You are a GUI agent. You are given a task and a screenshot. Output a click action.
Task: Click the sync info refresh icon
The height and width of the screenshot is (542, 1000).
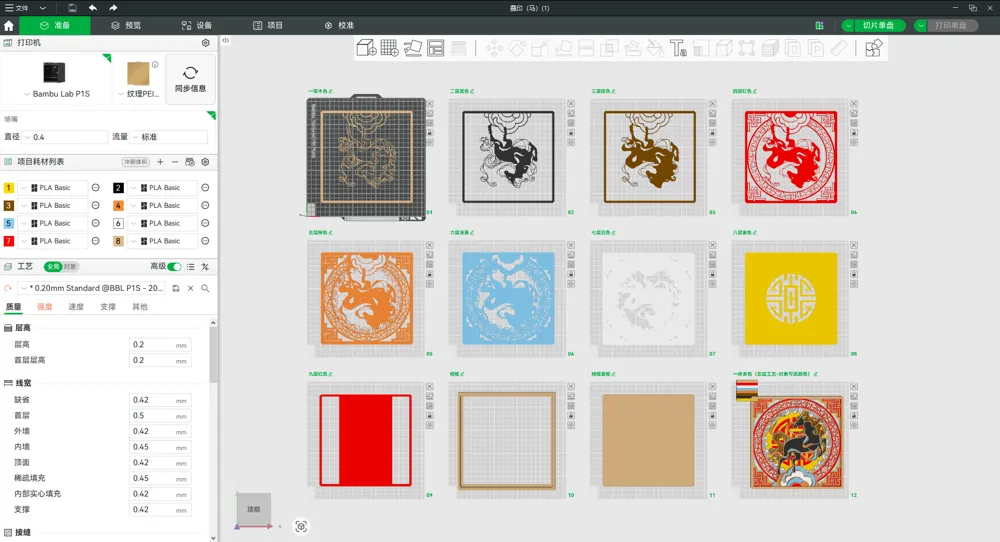tap(190, 79)
